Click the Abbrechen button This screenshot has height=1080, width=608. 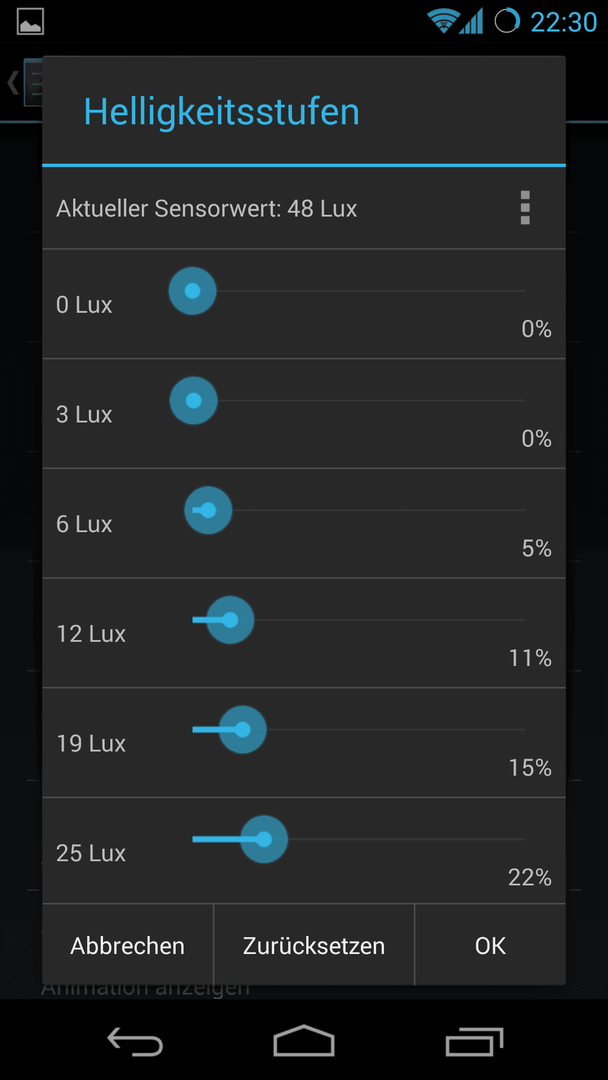pyautogui.click(x=127, y=945)
